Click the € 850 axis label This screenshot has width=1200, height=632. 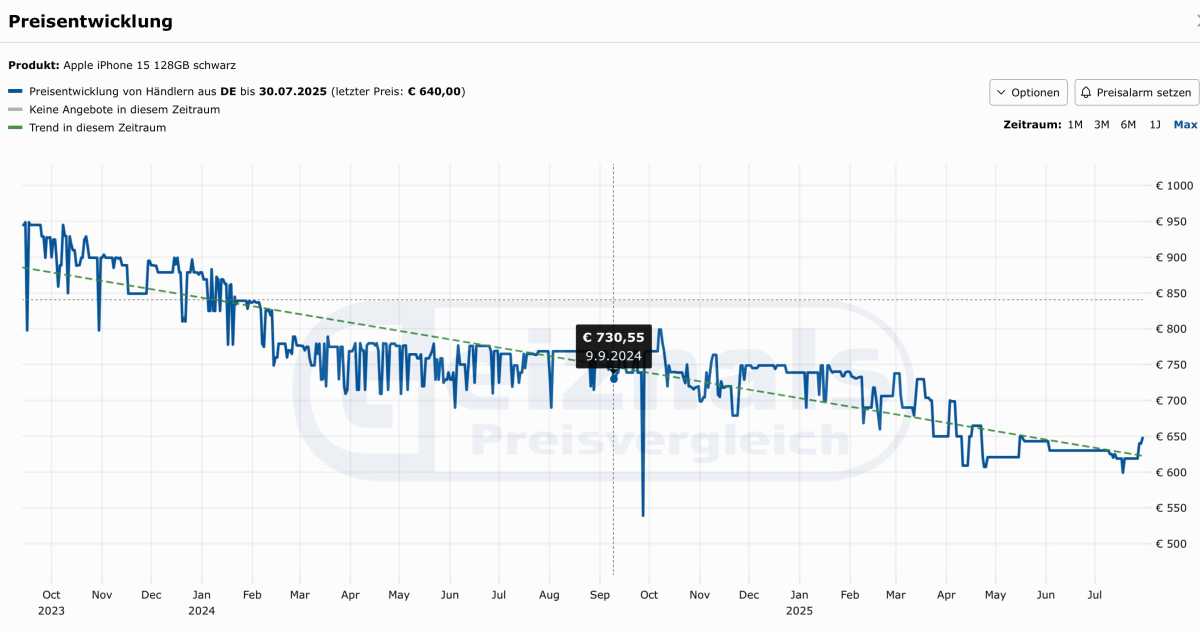coord(1172,294)
